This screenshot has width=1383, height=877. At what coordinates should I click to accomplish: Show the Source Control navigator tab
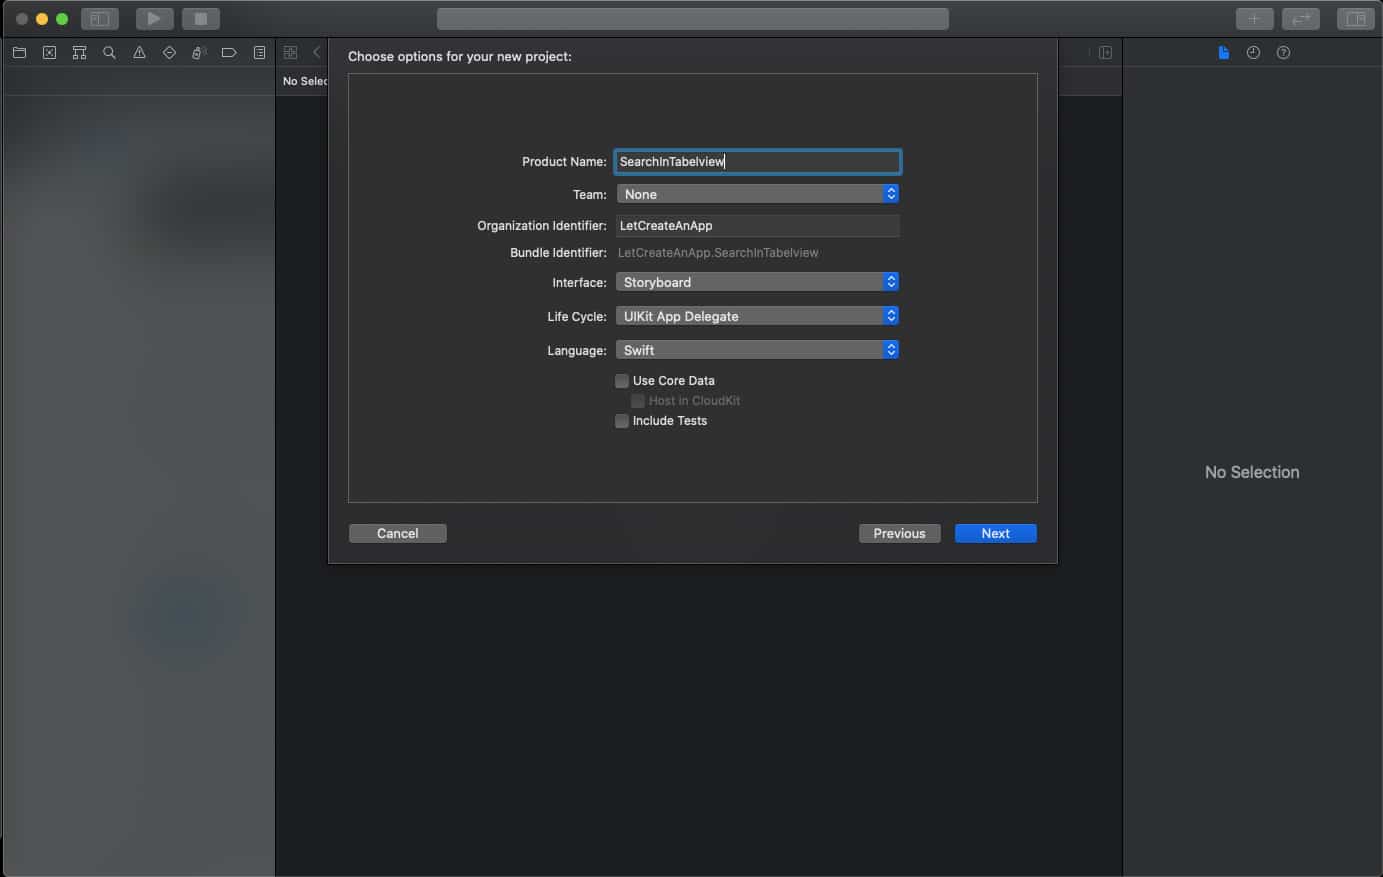(x=49, y=53)
